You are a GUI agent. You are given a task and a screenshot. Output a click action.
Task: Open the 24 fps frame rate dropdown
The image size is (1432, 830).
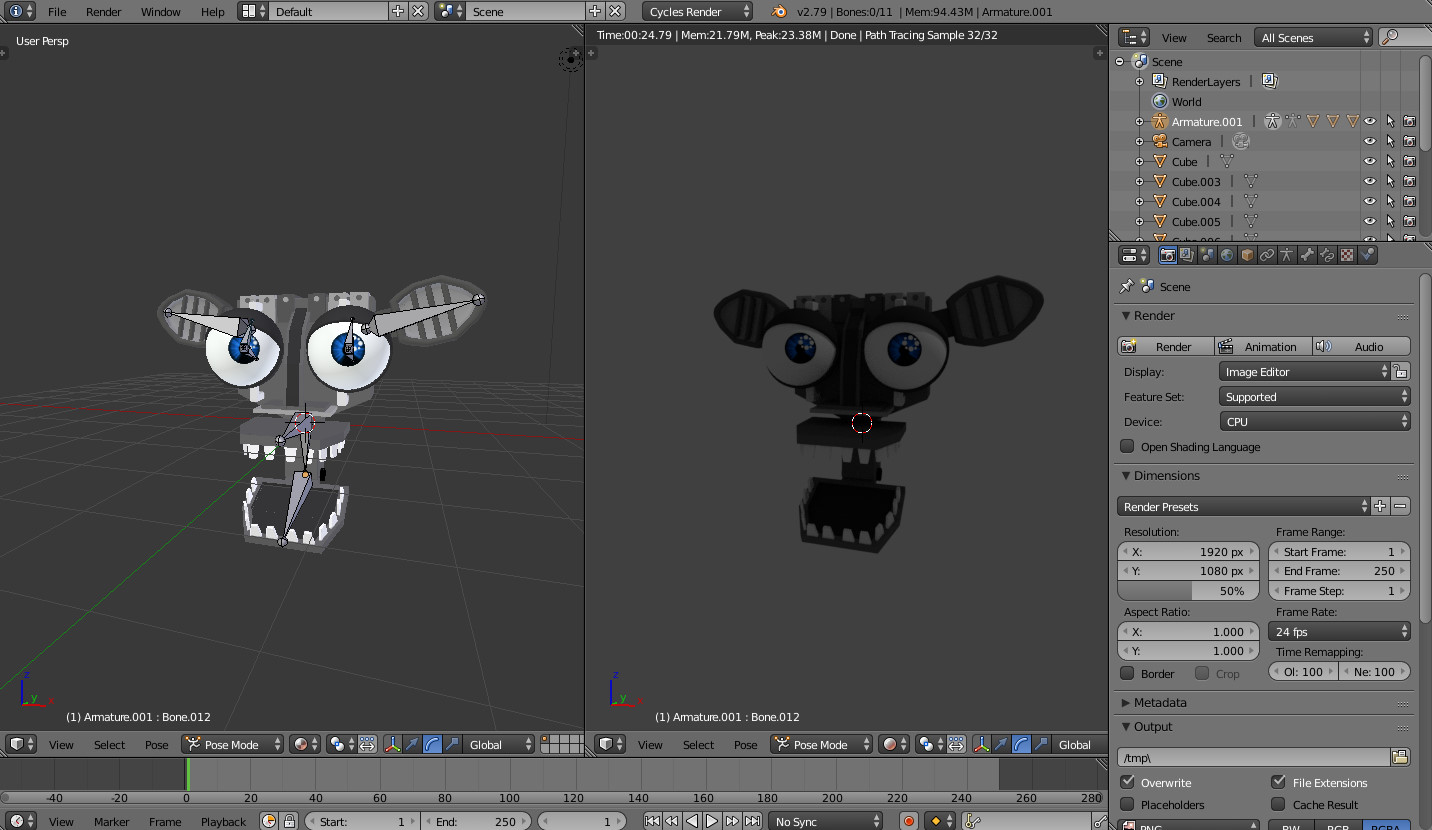coord(1339,631)
